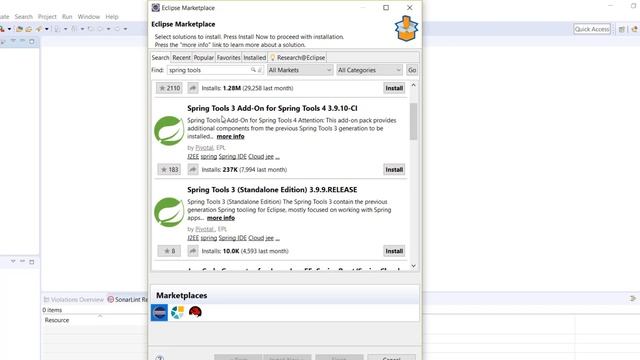The width and height of the screenshot is (640, 360).
Task: Click scroll down arrow of results list
Action: click(413, 266)
